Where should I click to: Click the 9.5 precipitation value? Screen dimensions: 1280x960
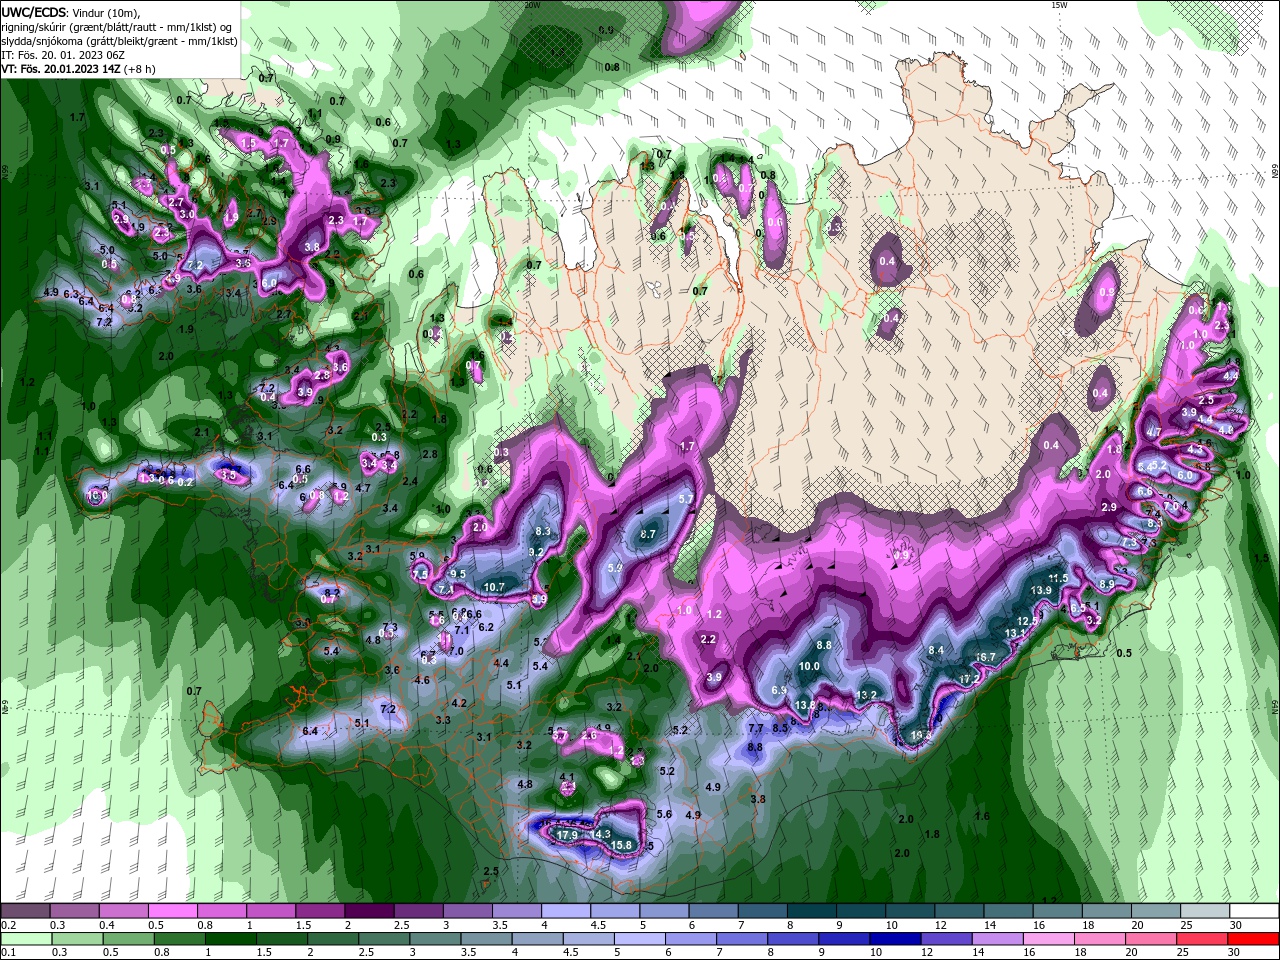(x=458, y=574)
